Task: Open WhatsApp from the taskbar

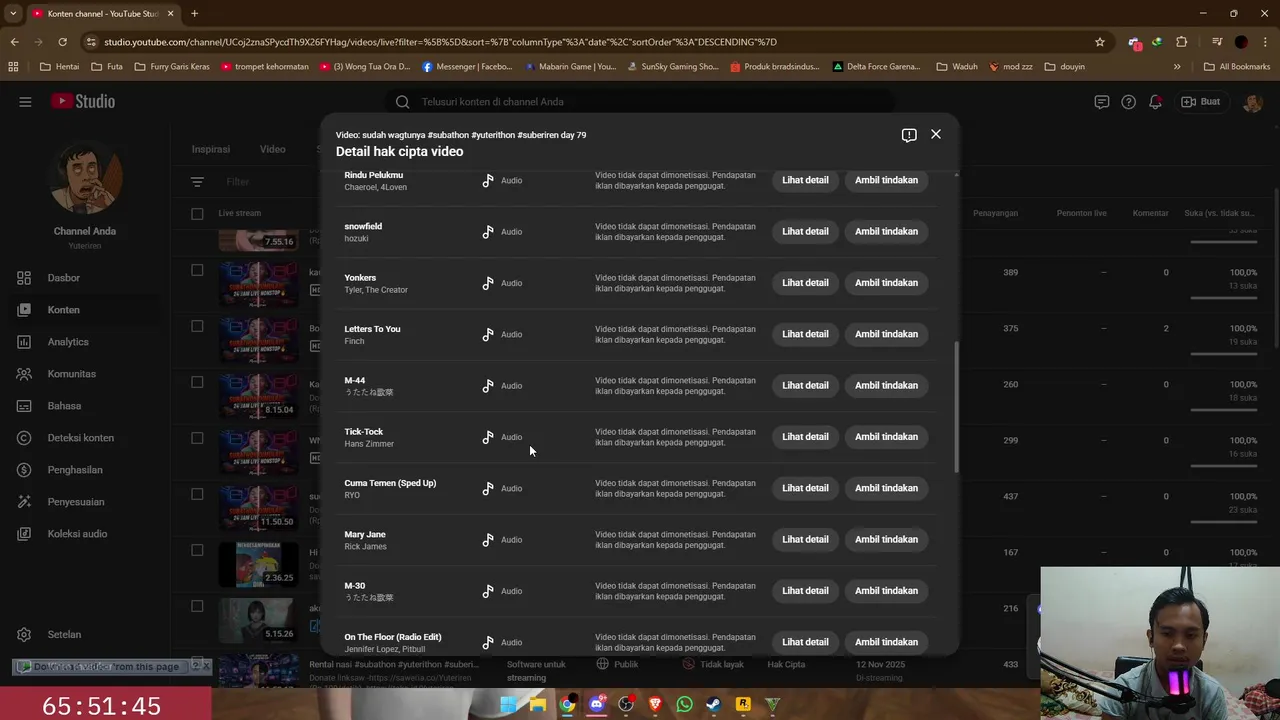Action: click(684, 704)
